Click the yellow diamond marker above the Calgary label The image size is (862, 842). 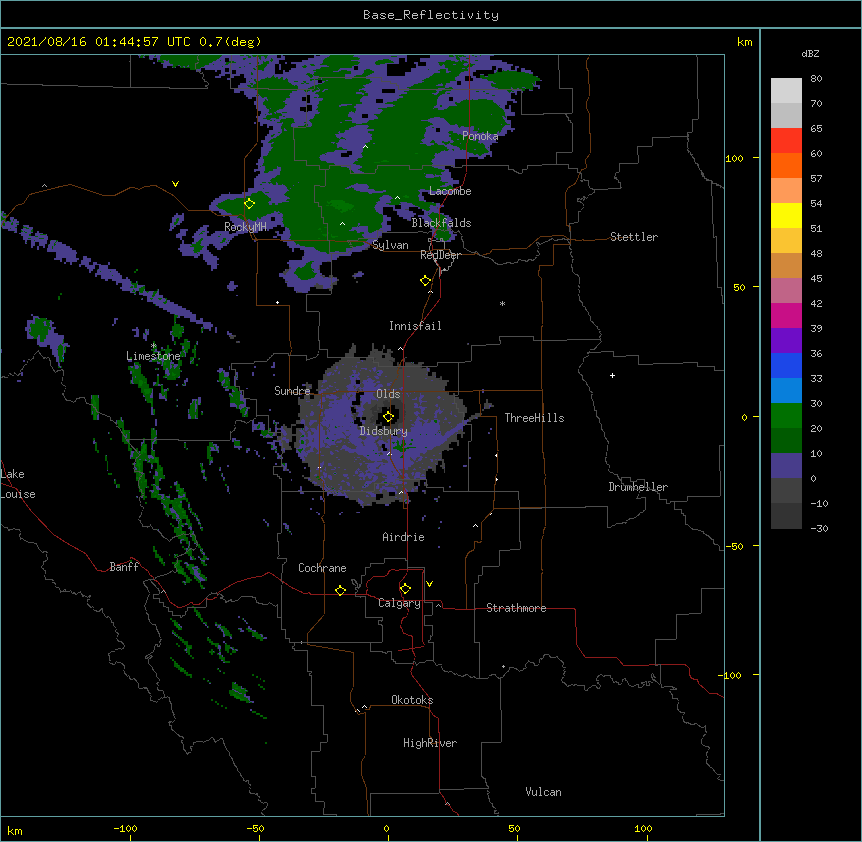(x=405, y=589)
